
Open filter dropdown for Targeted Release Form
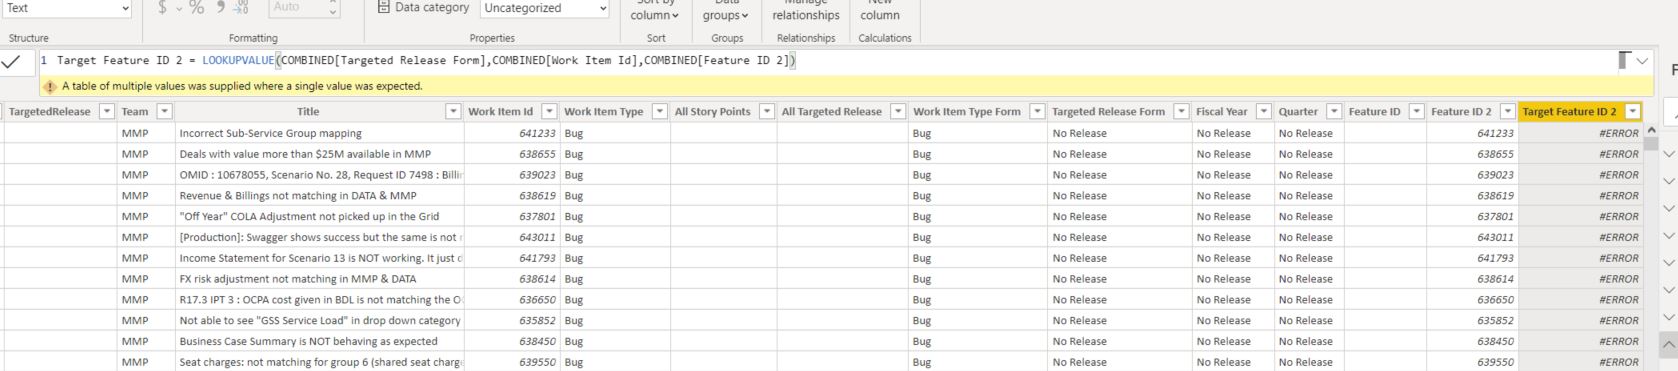point(1181,112)
